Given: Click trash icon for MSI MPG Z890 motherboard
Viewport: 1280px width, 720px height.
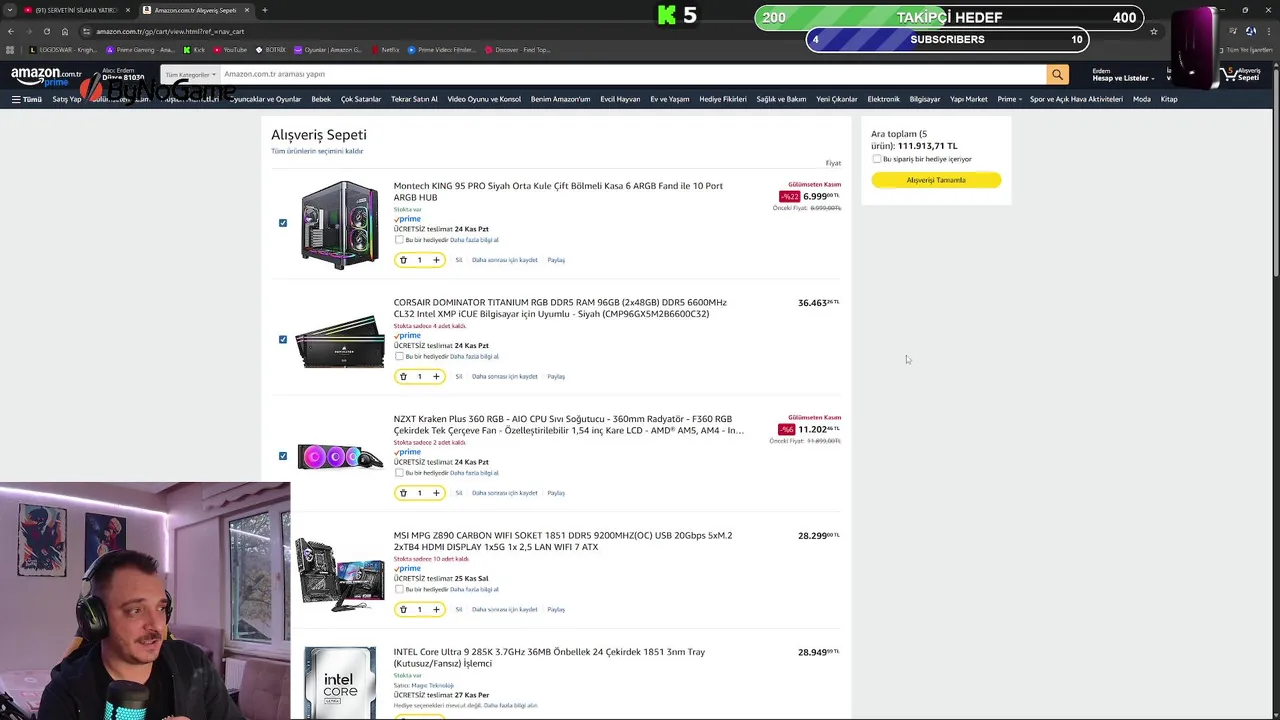Looking at the screenshot, I should [403, 609].
